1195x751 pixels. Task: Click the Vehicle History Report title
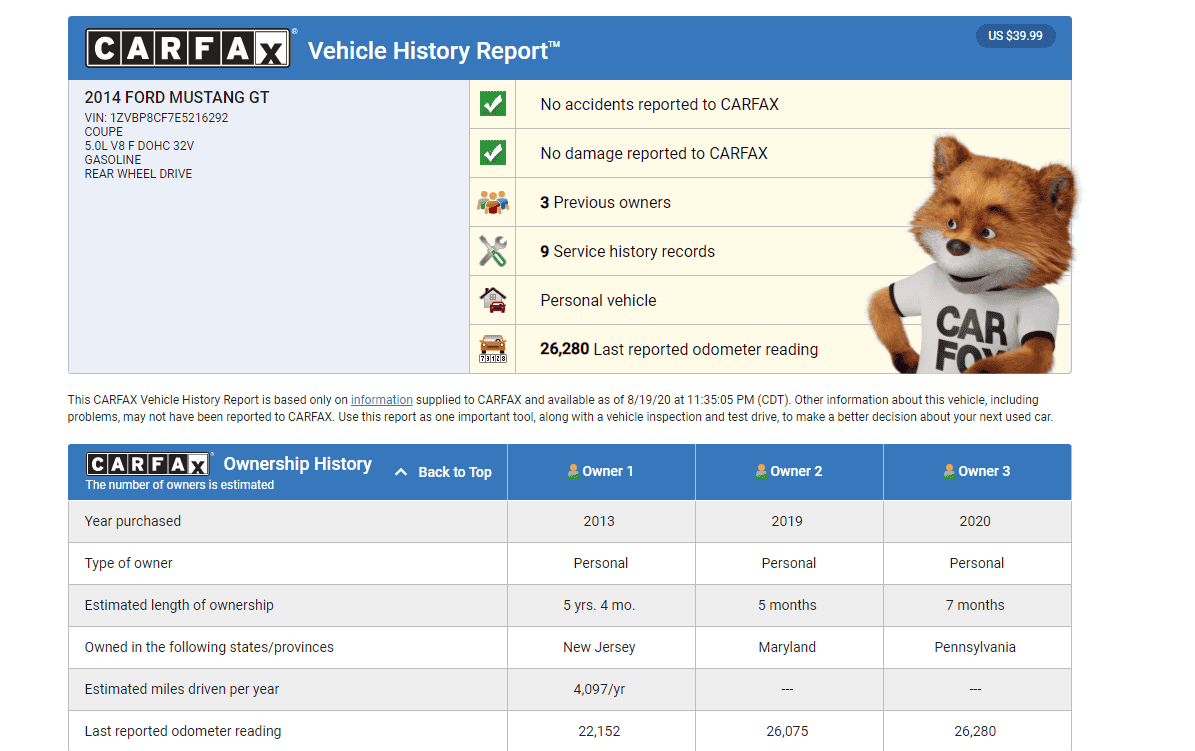[434, 50]
